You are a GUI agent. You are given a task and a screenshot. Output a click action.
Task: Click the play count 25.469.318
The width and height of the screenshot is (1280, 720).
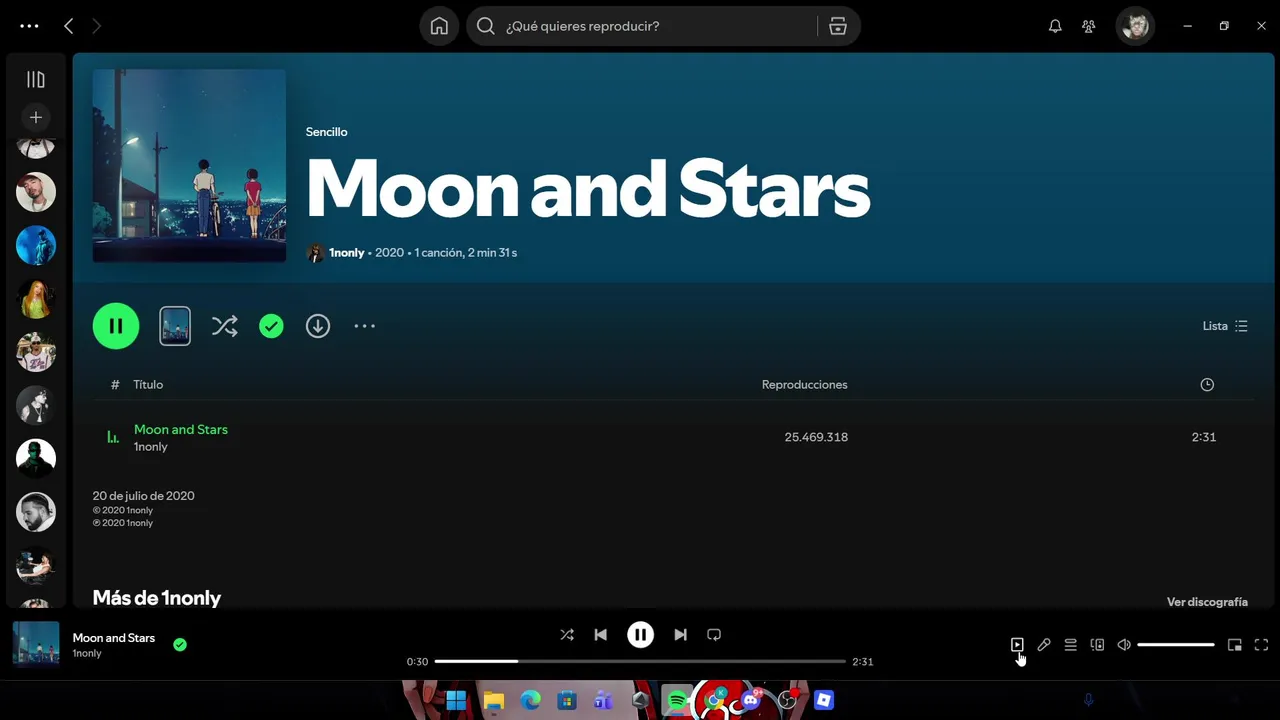click(816, 437)
